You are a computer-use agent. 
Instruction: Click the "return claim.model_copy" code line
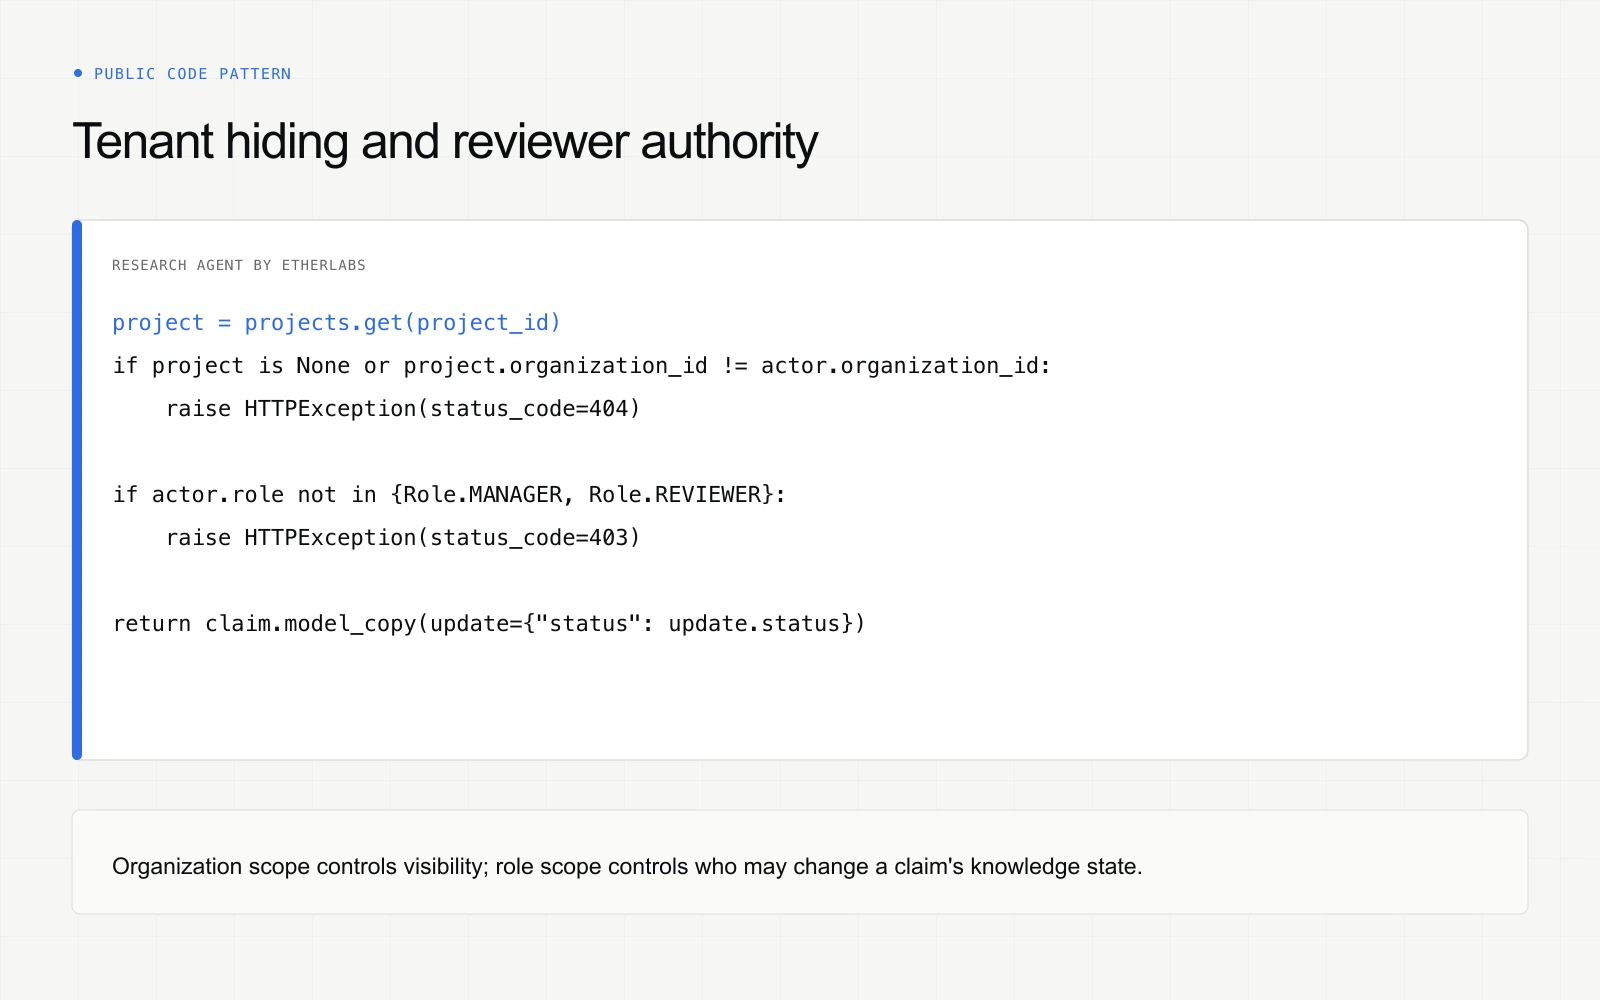click(x=489, y=624)
